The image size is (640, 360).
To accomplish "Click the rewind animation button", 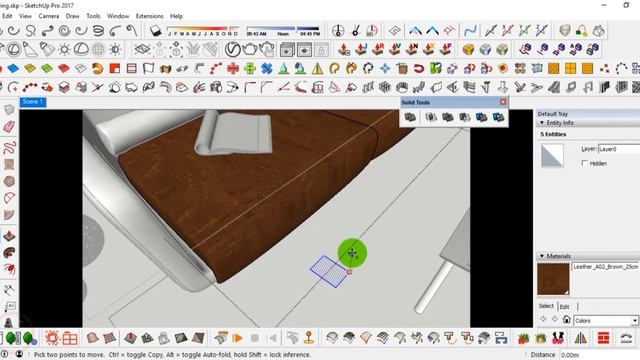I will pos(271,338).
